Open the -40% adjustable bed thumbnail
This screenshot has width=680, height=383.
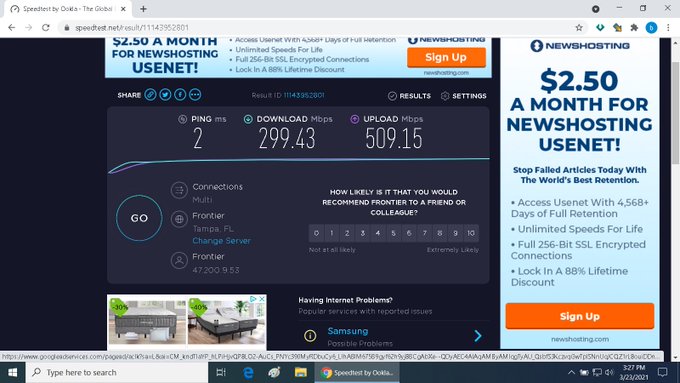click(x=226, y=322)
